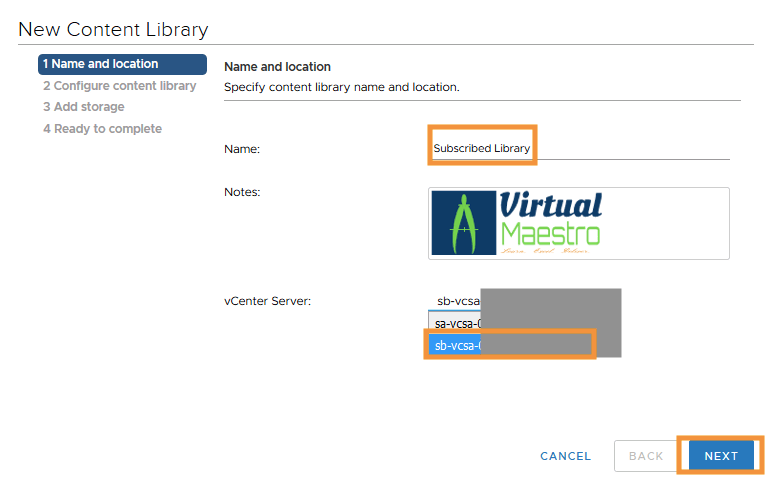Viewport: 766px width, 487px height.
Task: Cancel the New Content Library wizard
Action: [x=565, y=456]
